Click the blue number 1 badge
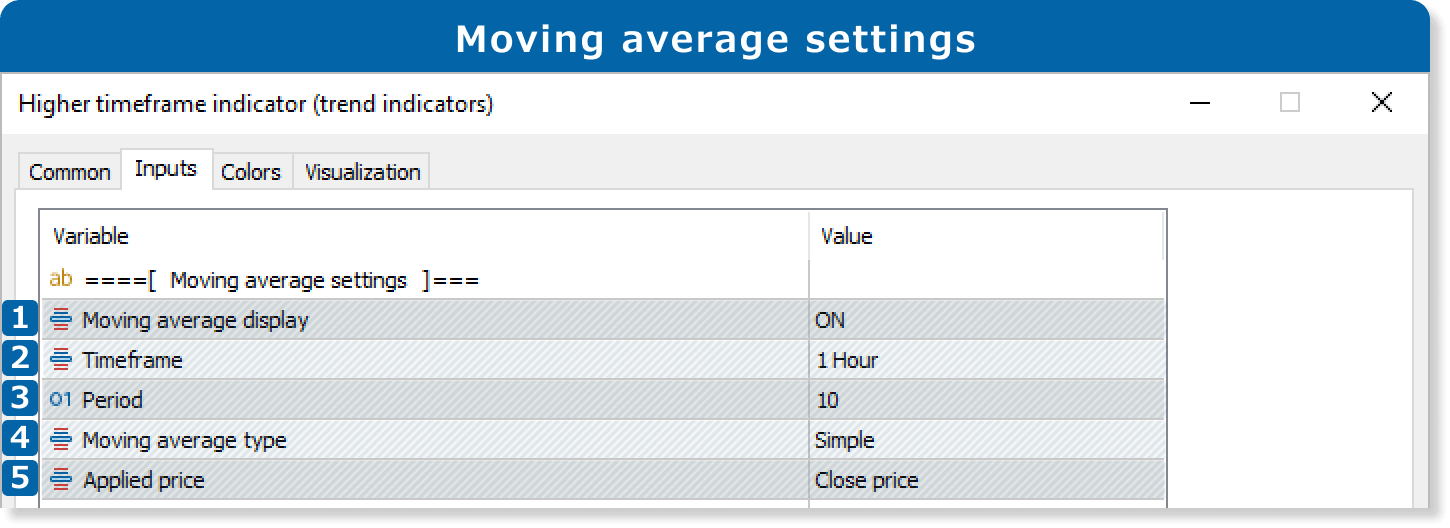 click(x=19, y=319)
